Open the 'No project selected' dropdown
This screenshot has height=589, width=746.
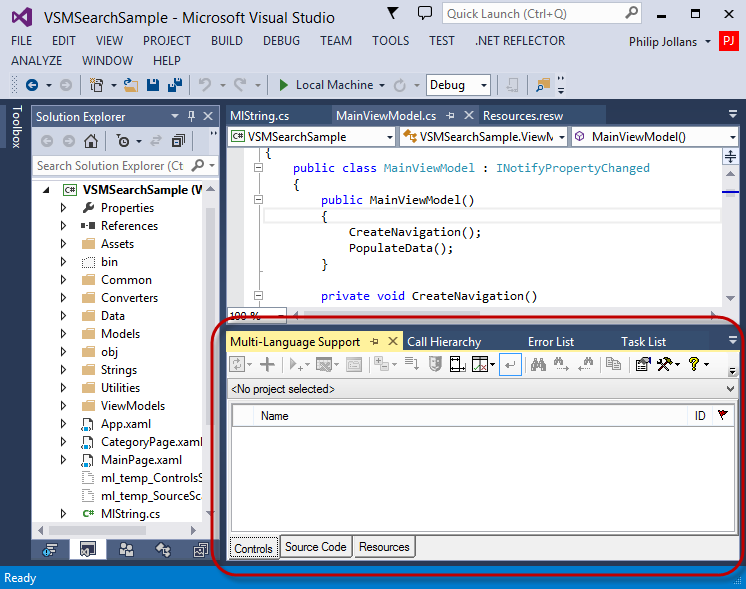(x=484, y=388)
